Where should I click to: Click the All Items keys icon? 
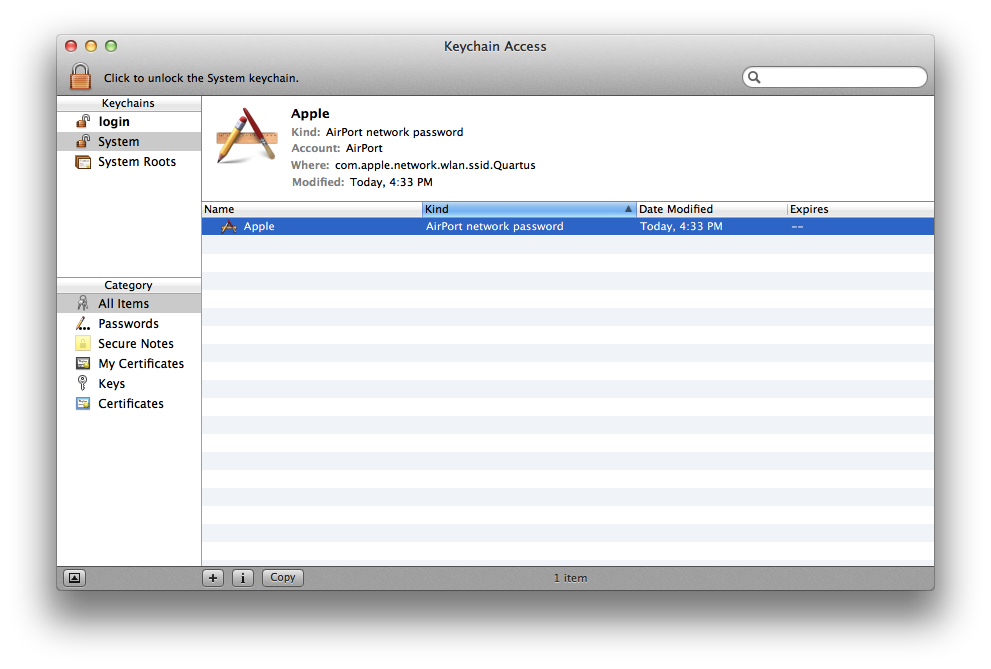[x=83, y=303]
